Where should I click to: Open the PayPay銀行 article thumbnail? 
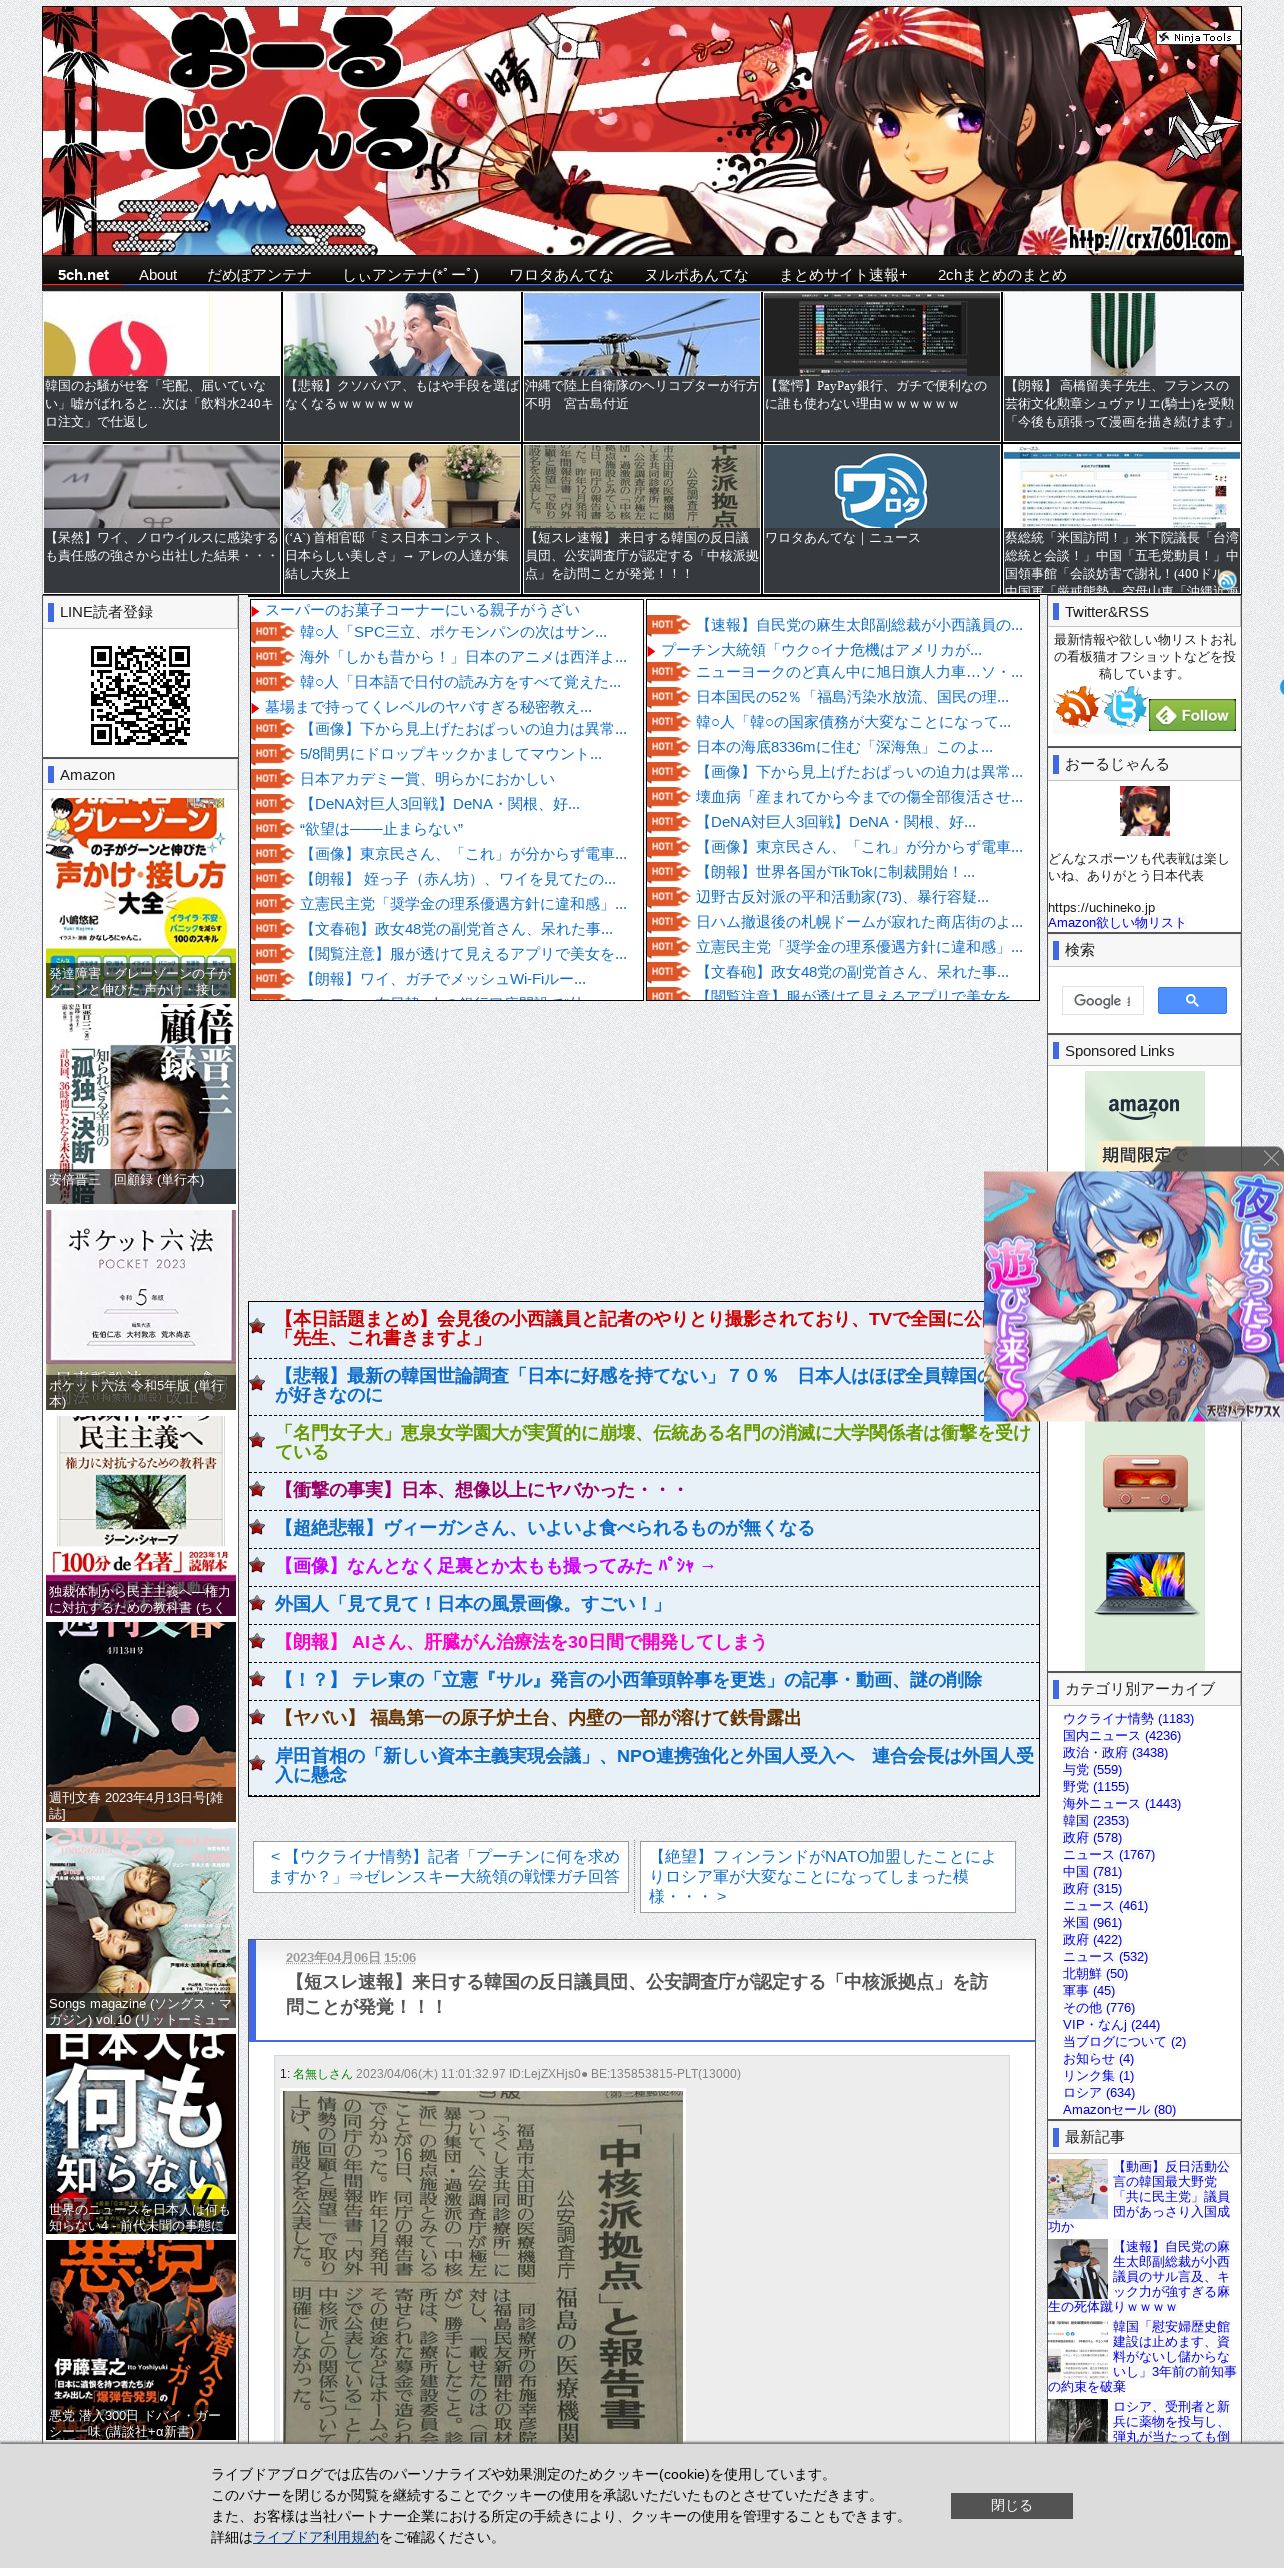point(882,366)
